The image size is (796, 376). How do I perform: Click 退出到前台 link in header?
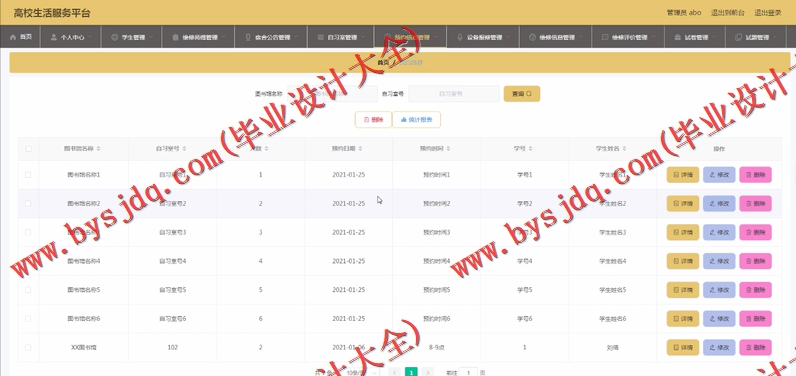(x=727, y=13)
